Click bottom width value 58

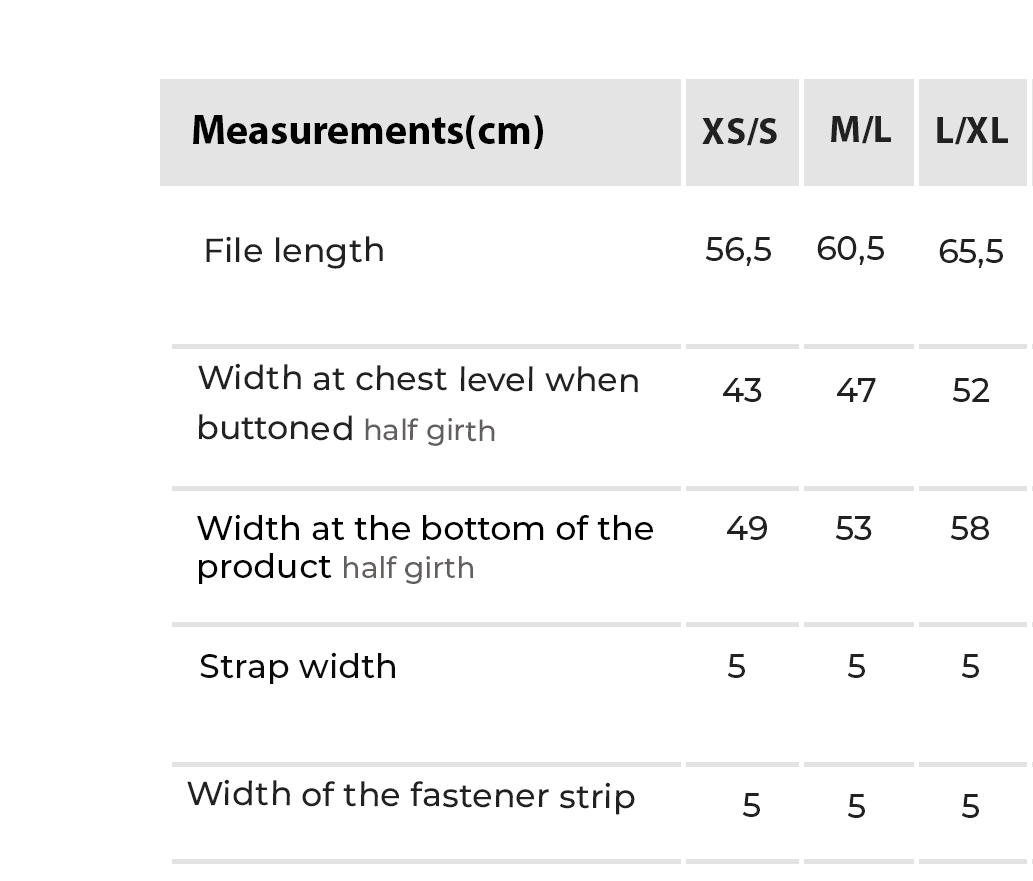coord(970,528)
